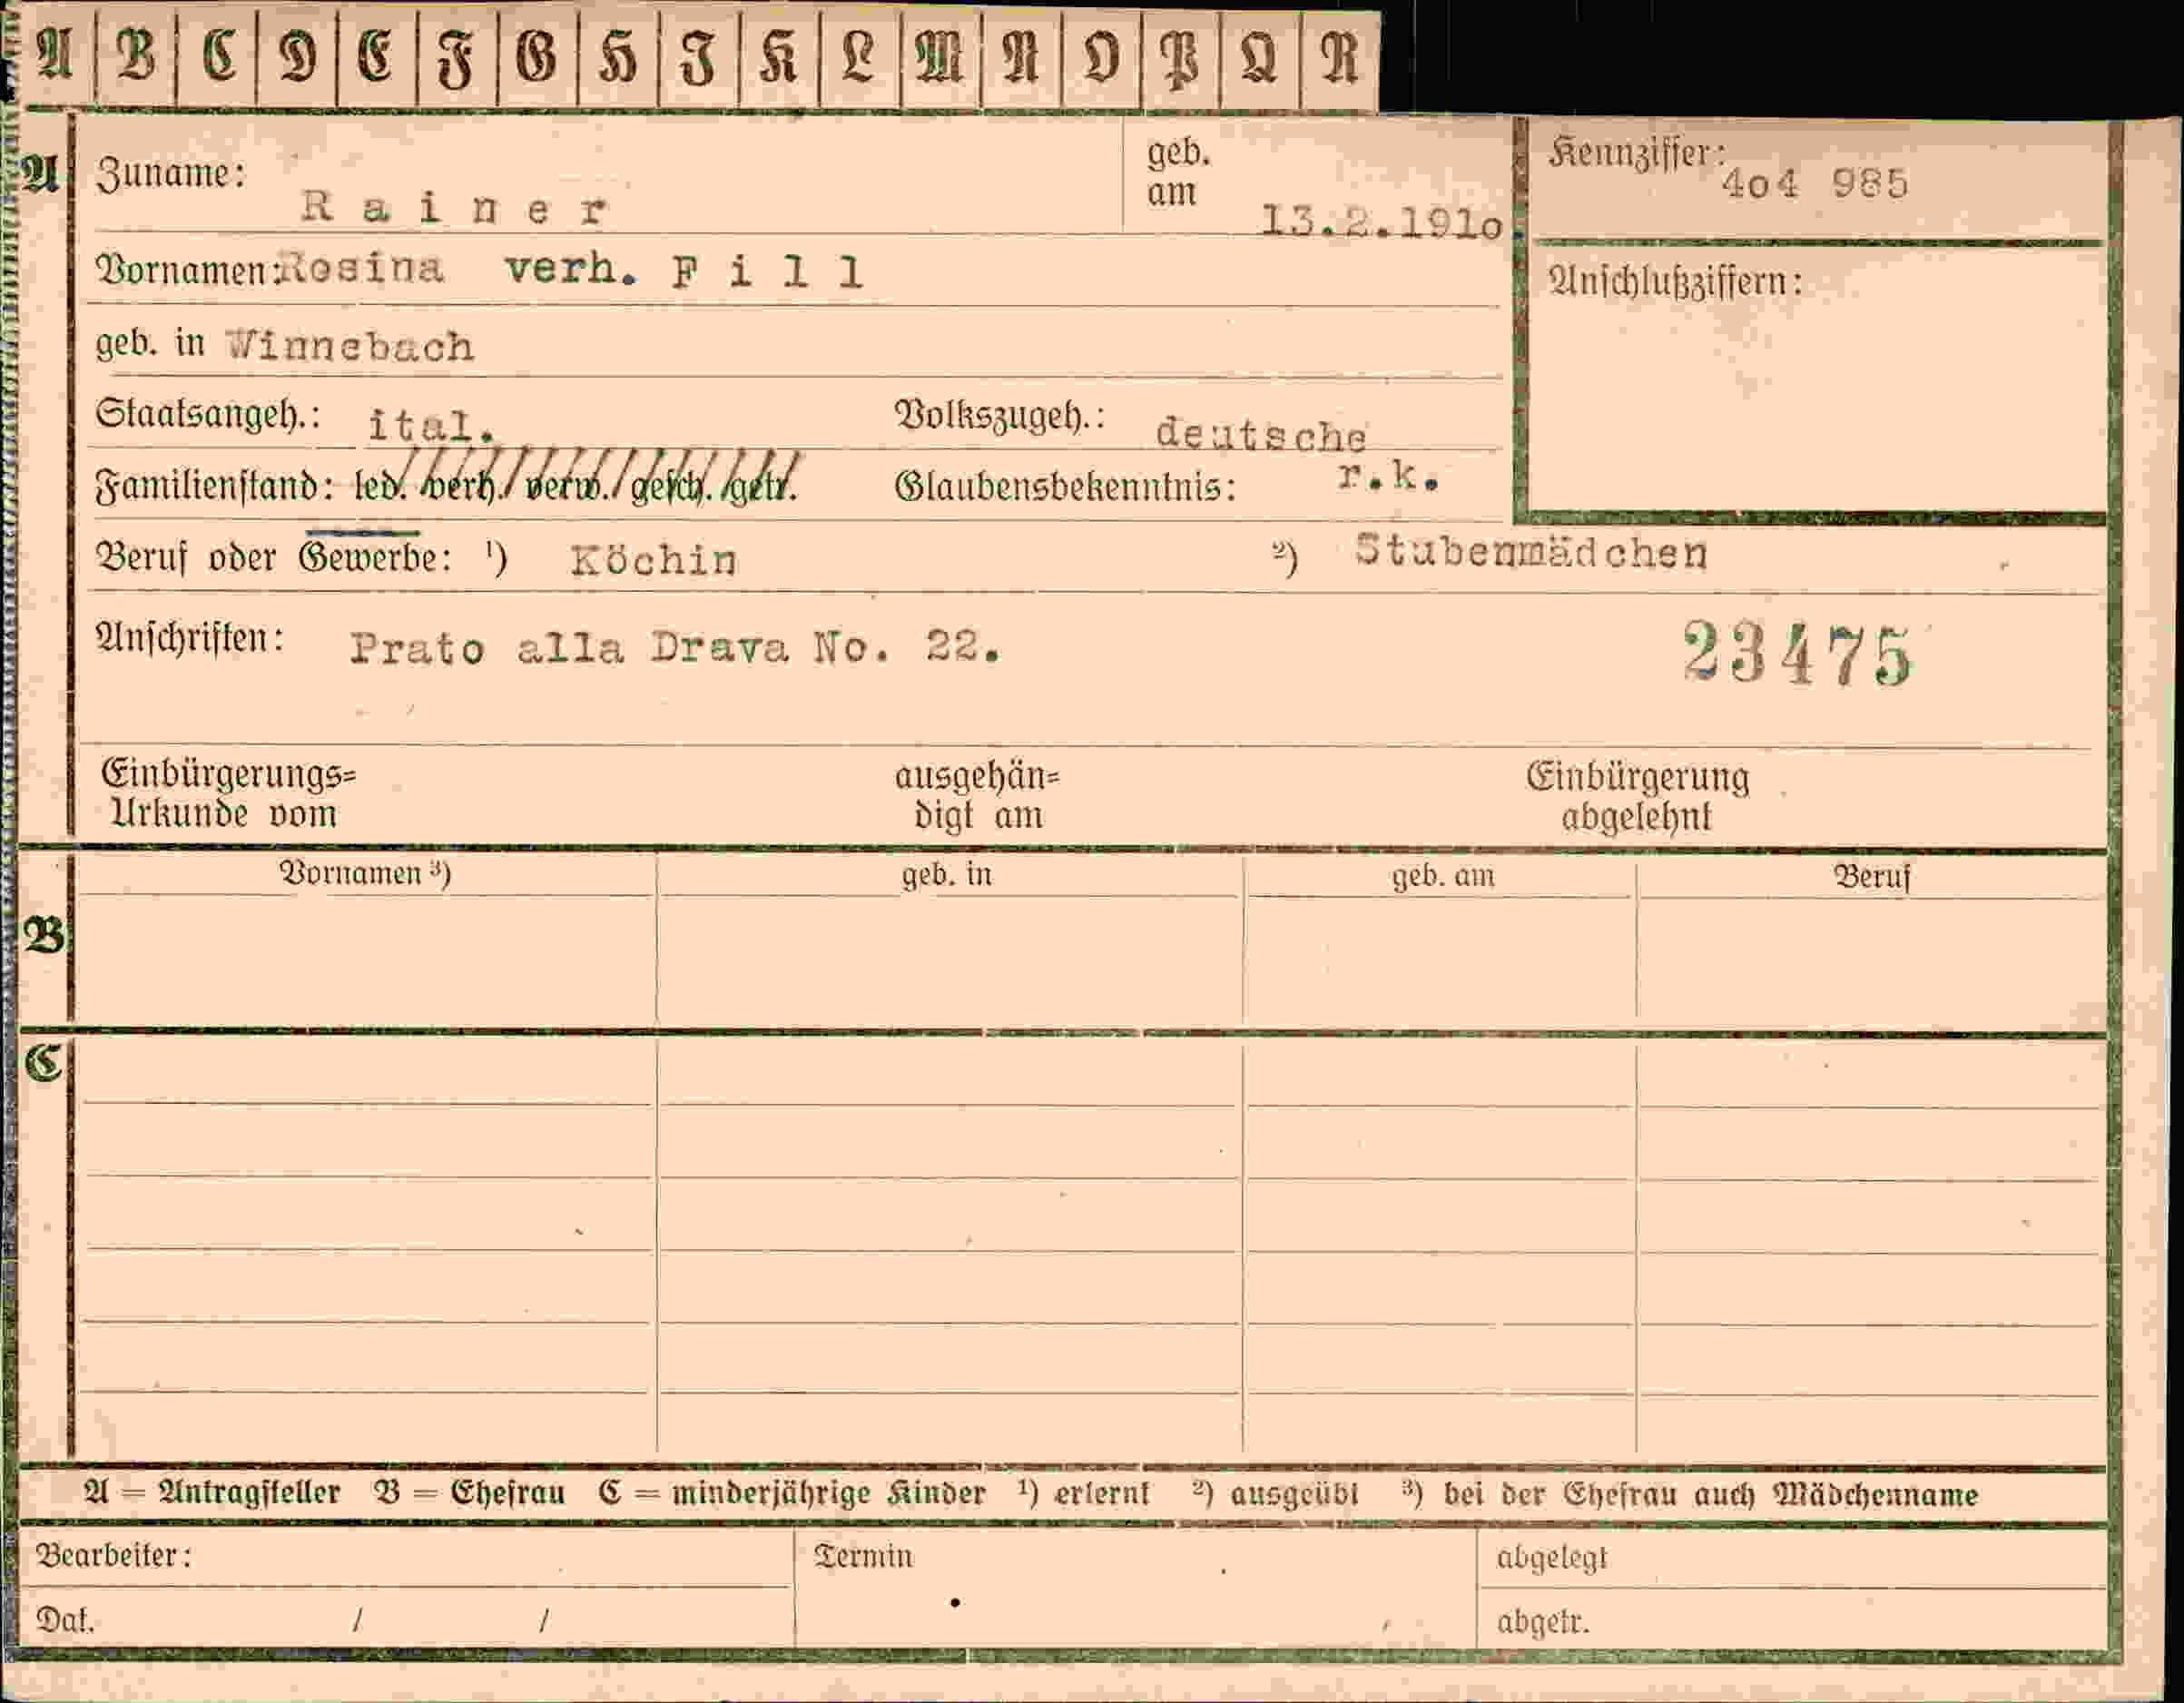
Task: Click the typed surname "Rainer"
Action: (x=455, y=208)
